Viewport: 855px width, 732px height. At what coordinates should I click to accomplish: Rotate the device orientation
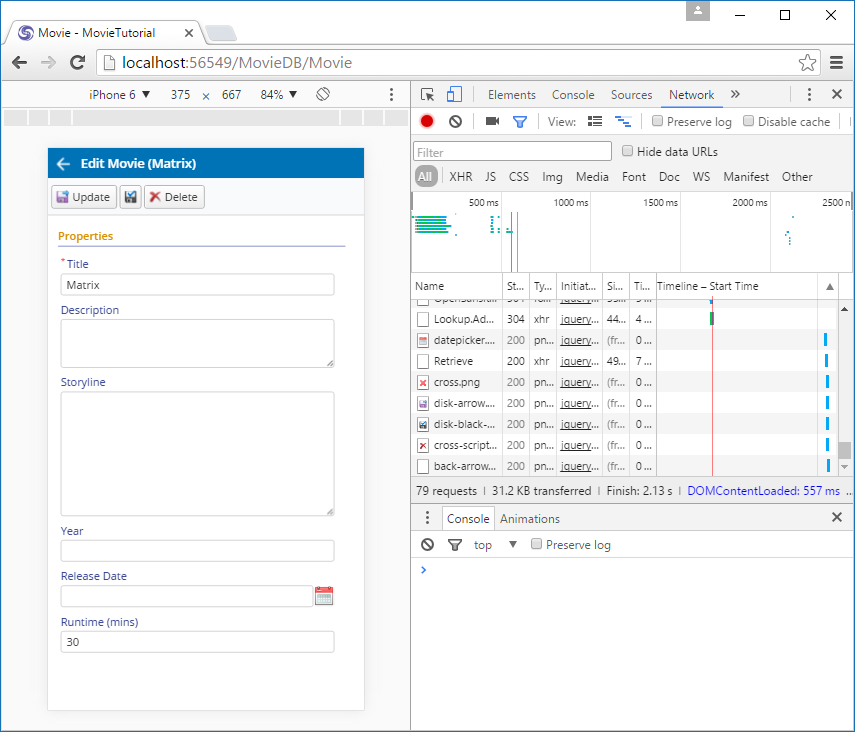(323, 95)
